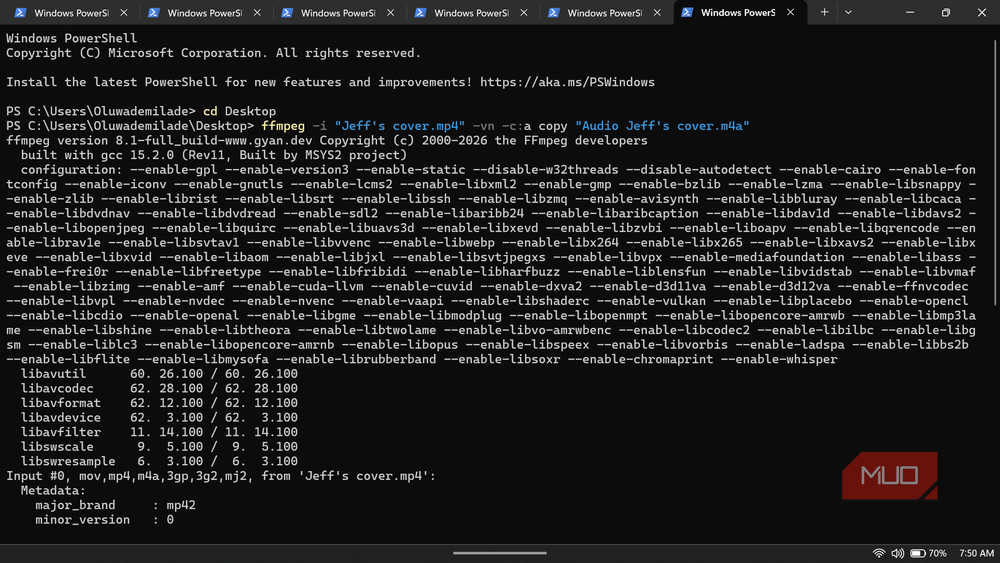Open the 7:50 AM clock
This screenshot has height=563, width=1000.
976,553
